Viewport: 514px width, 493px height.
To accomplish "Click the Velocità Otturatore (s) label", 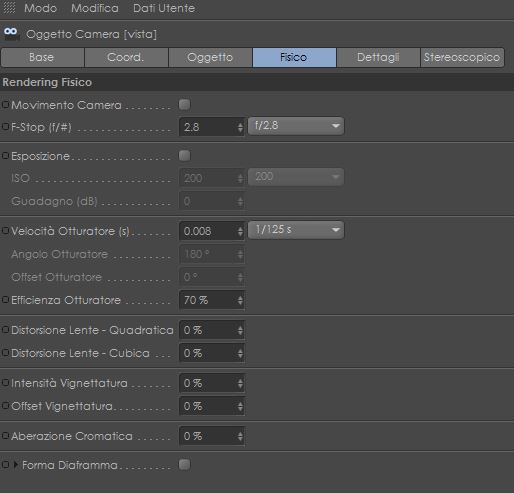I will [x=70, y=231].
